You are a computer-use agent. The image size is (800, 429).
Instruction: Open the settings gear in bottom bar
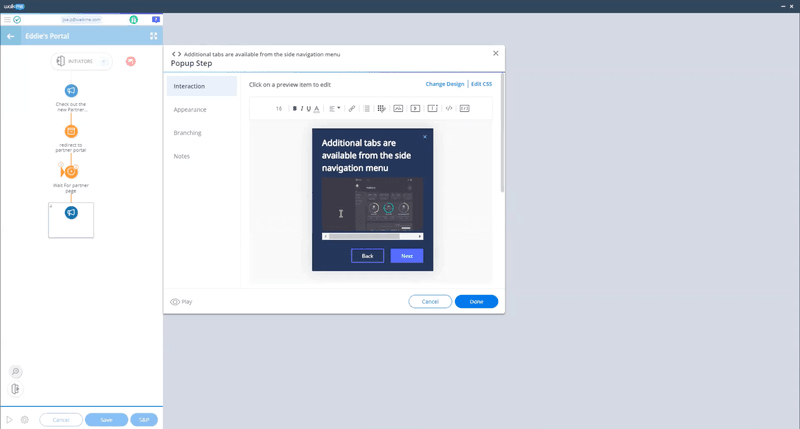(25, 420)
